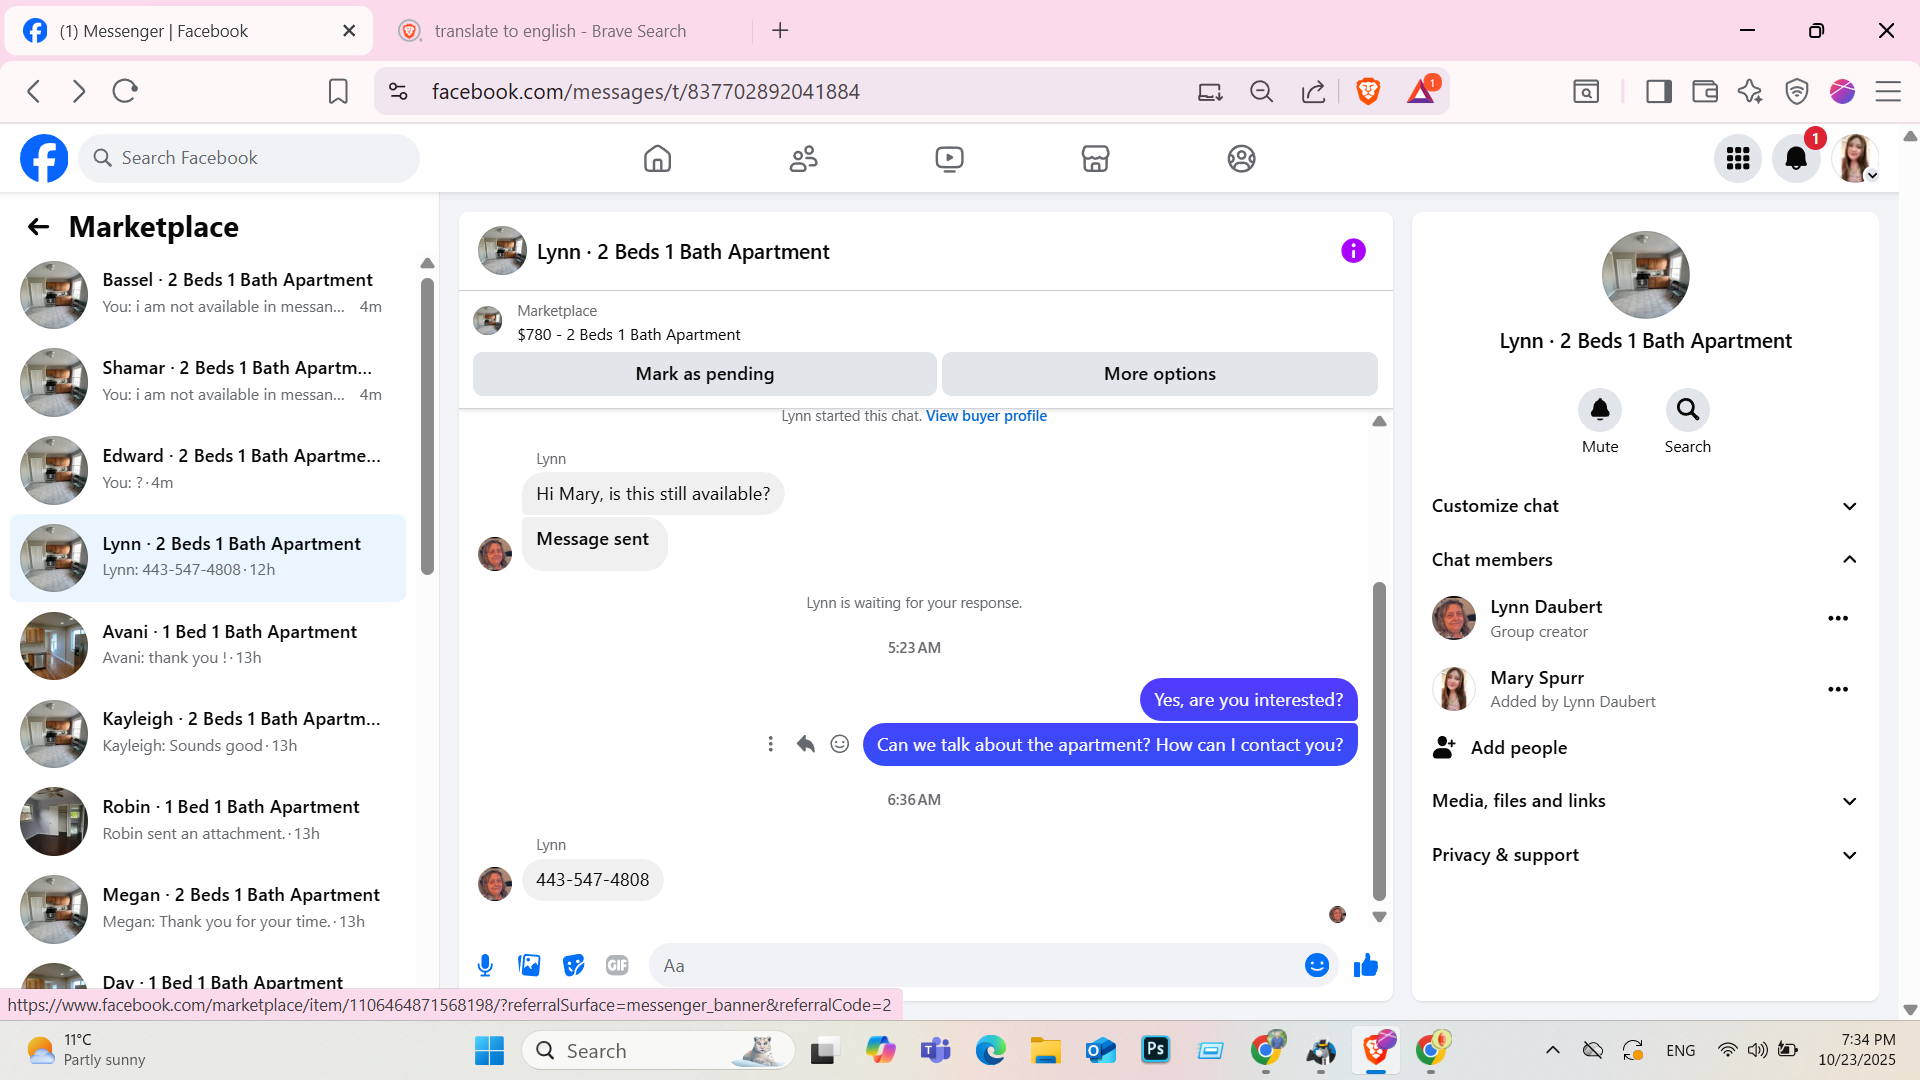Viewport: 1920px width, 1080px height.
Task: Send a thumbs up like
Action: tap(1365, 965)
